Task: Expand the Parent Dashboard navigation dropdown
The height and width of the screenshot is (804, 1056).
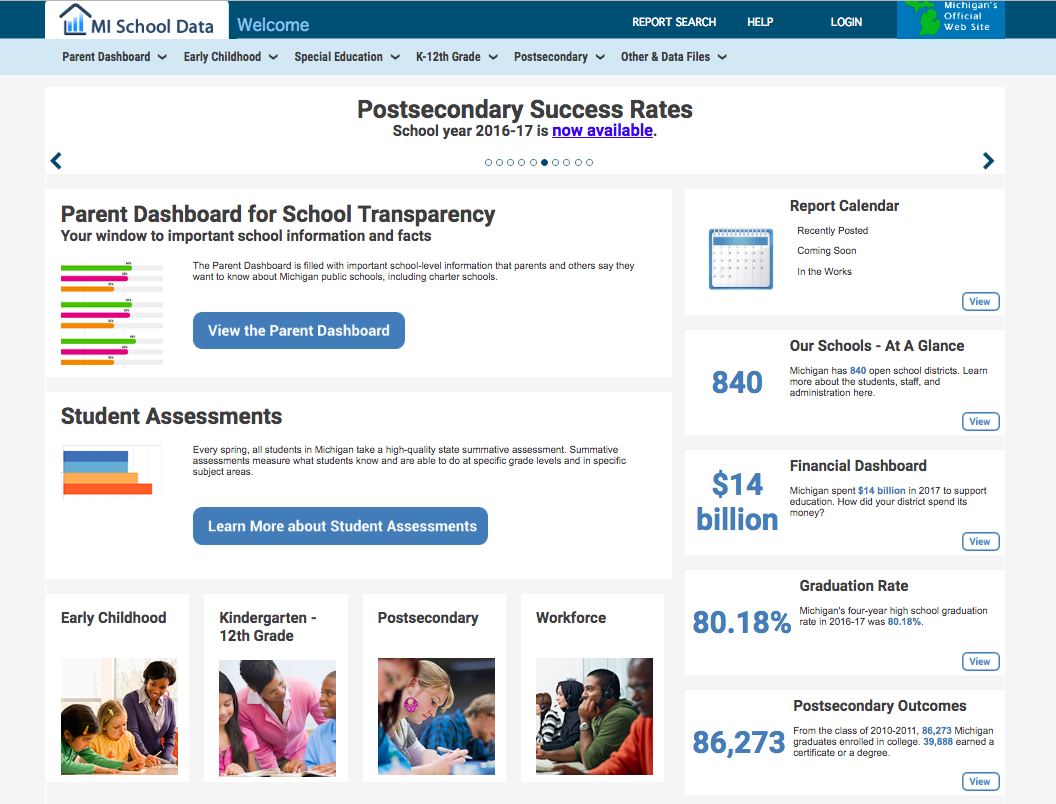Action: [113, 57]
